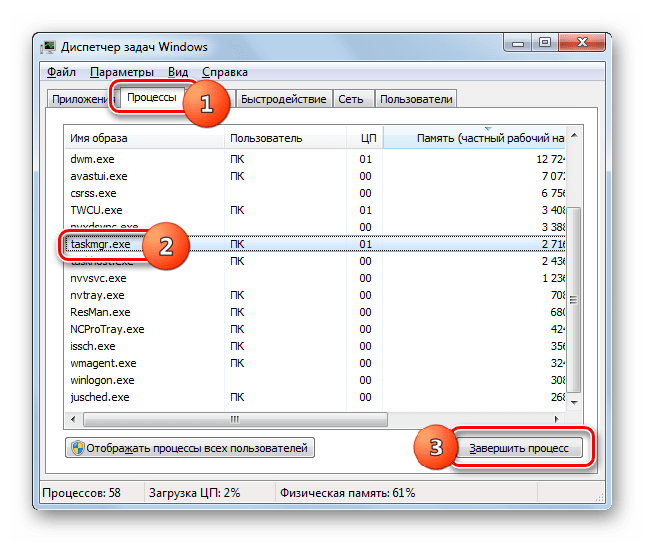Select the wmagent.exe process row
The height and width of the screenshot is (543, 645).
point(315,363)
